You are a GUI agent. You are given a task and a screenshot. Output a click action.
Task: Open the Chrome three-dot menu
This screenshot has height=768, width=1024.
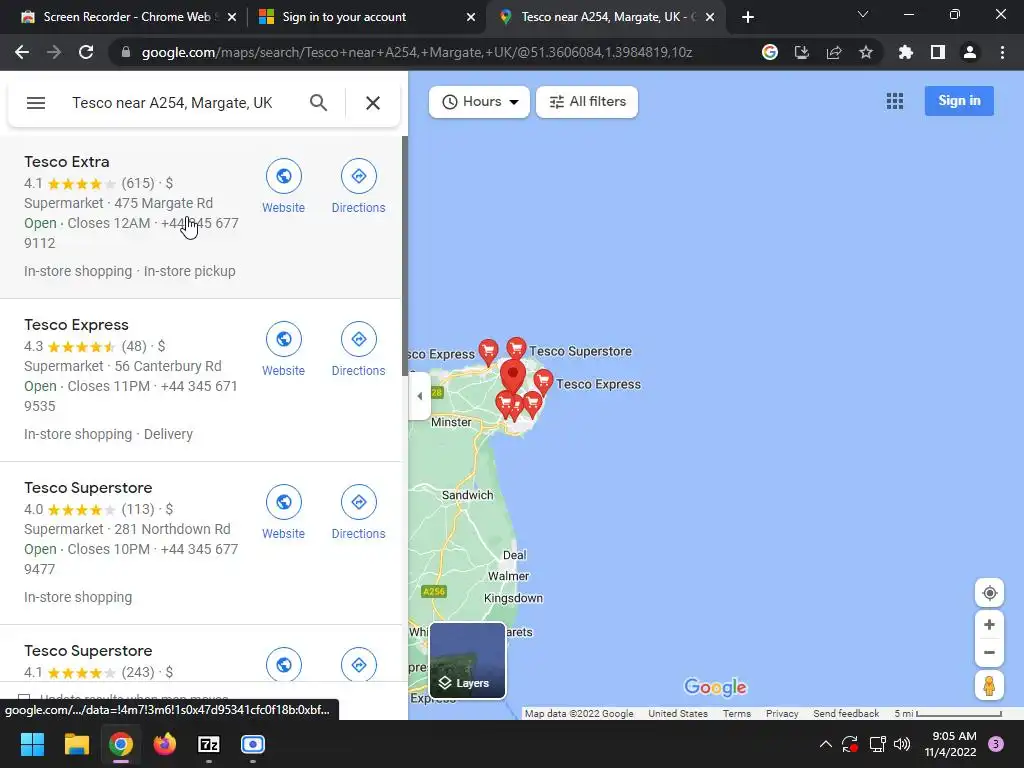(1002, 52)
